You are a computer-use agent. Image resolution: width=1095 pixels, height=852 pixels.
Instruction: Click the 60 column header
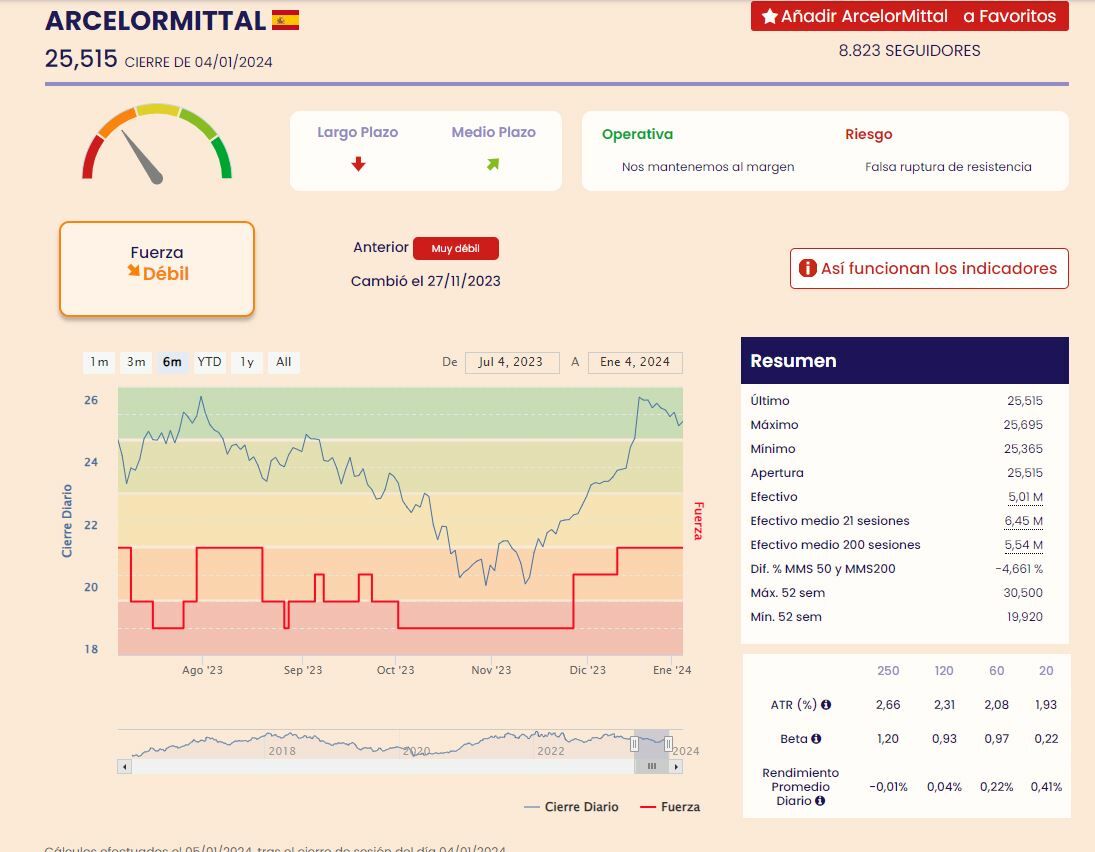(x=997, y=670)
